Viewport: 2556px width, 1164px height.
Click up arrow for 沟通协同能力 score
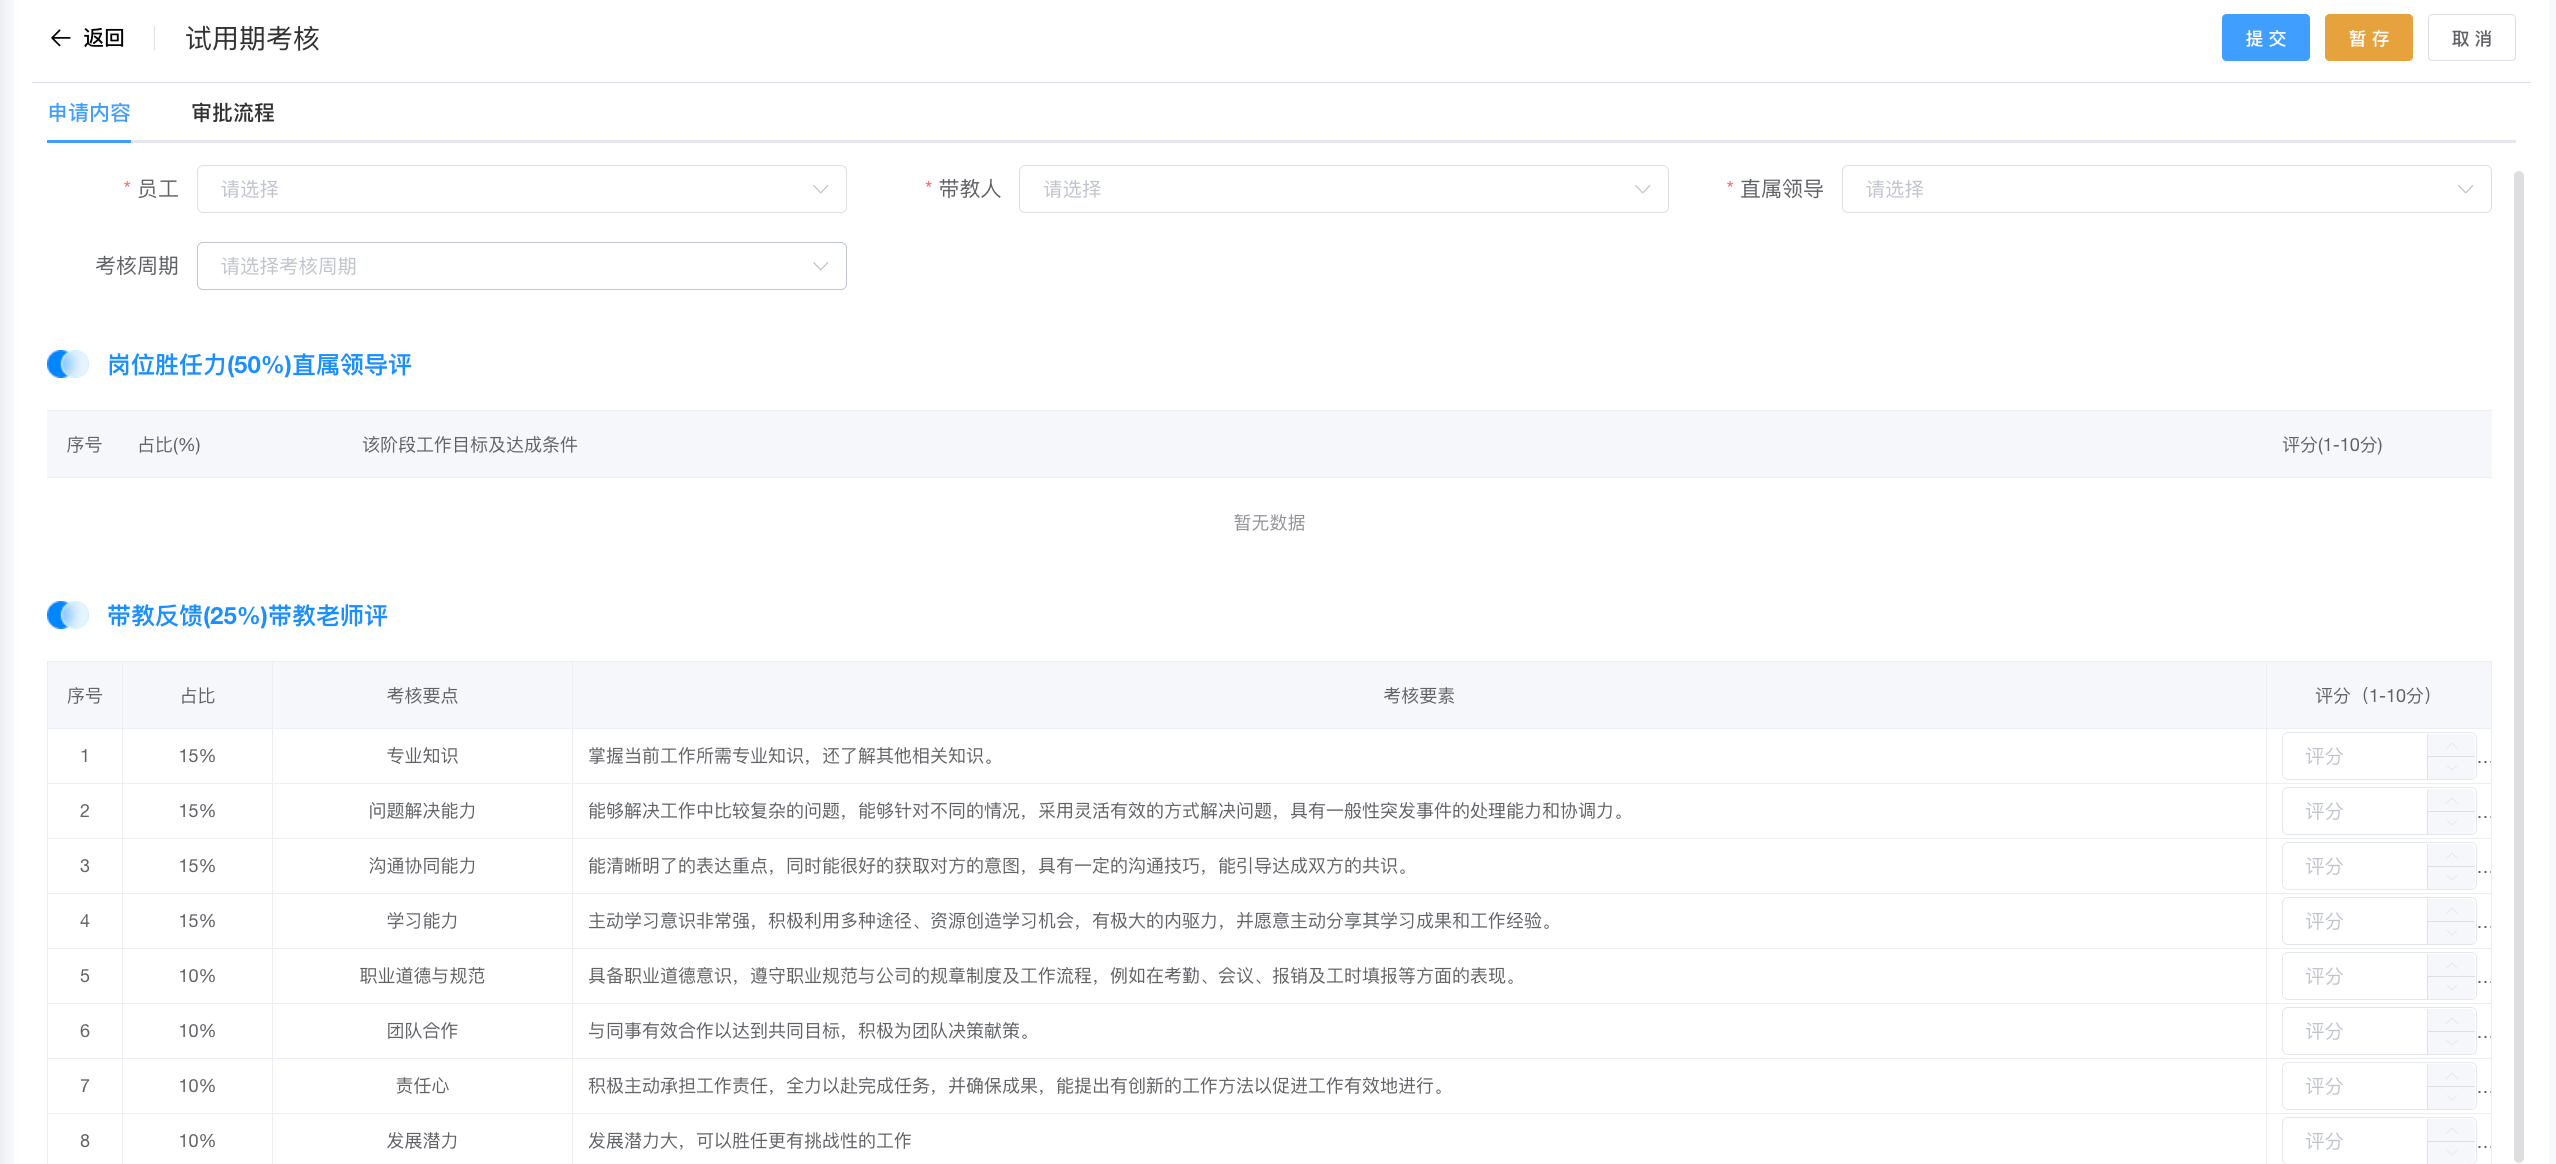[2451, 856]
